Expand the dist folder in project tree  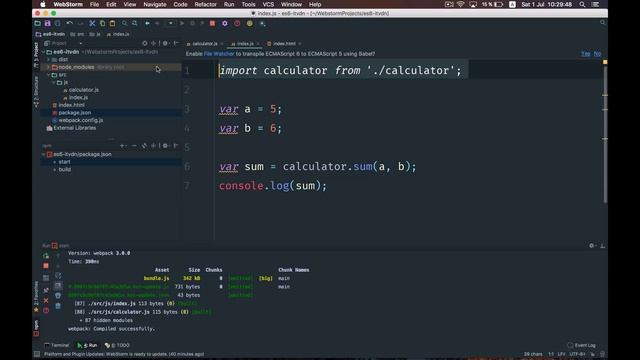(x=48, y=60)
